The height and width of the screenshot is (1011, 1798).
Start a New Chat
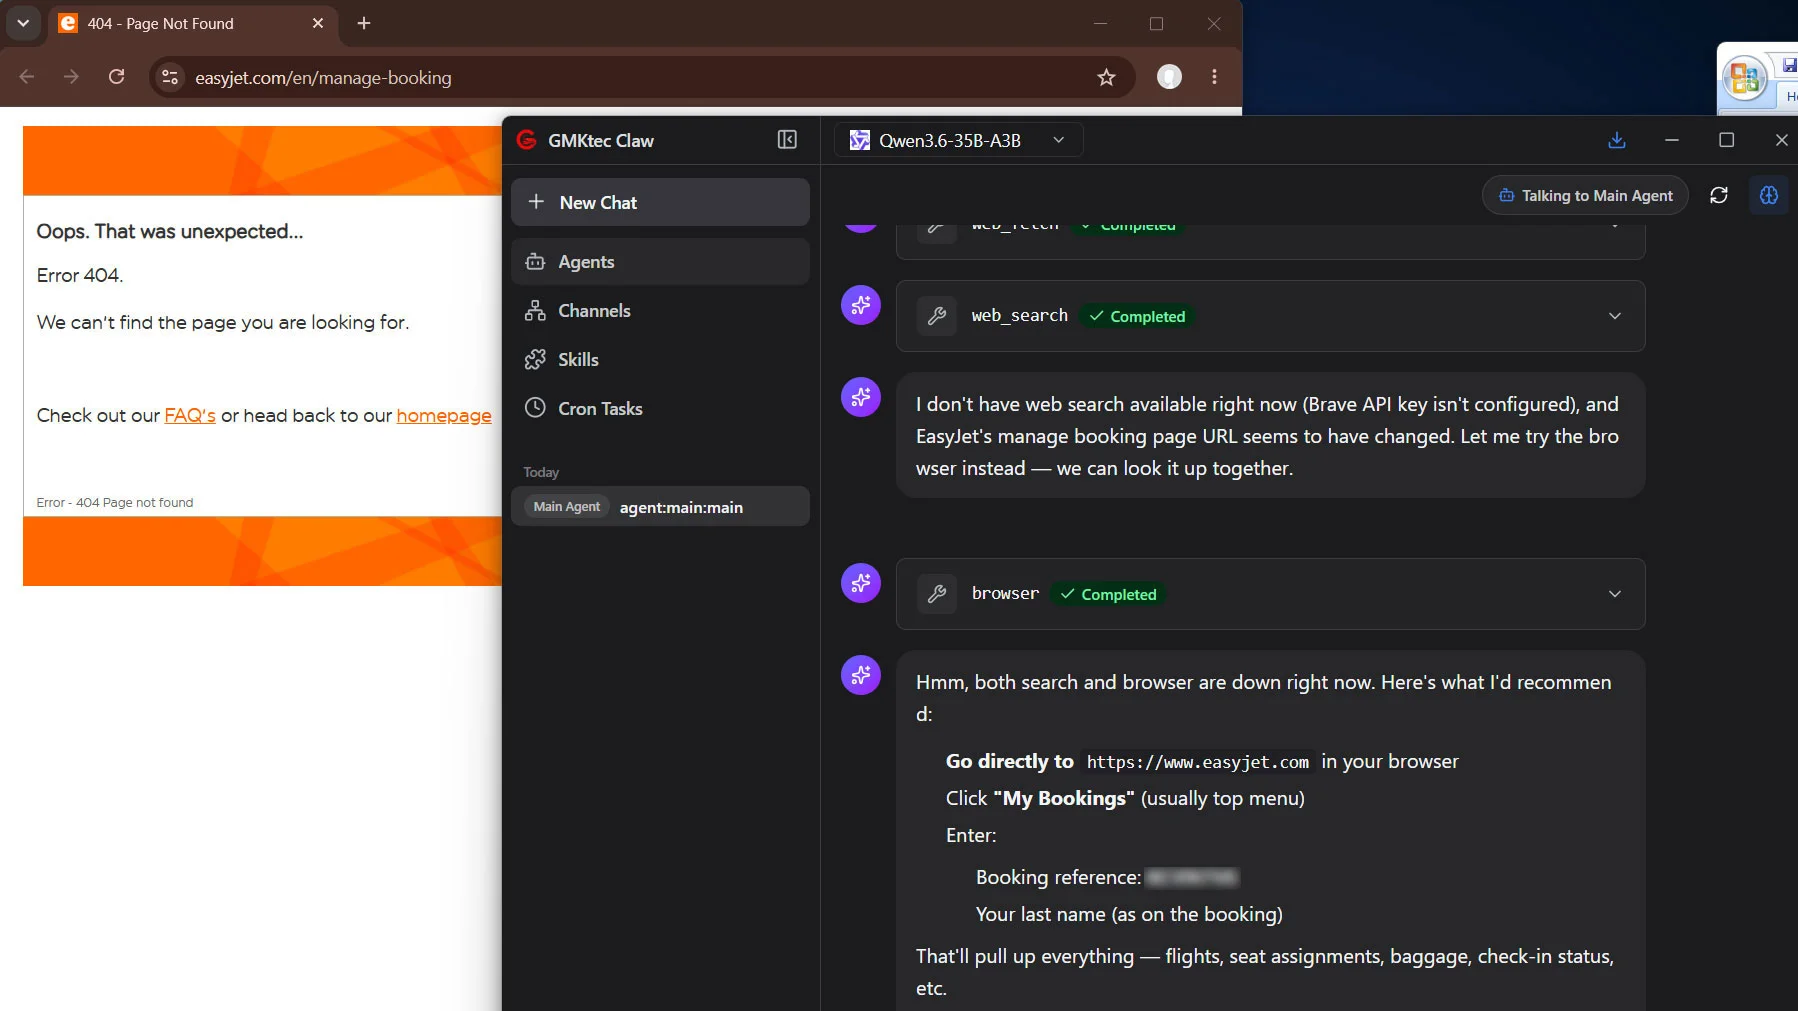(660, 202)
